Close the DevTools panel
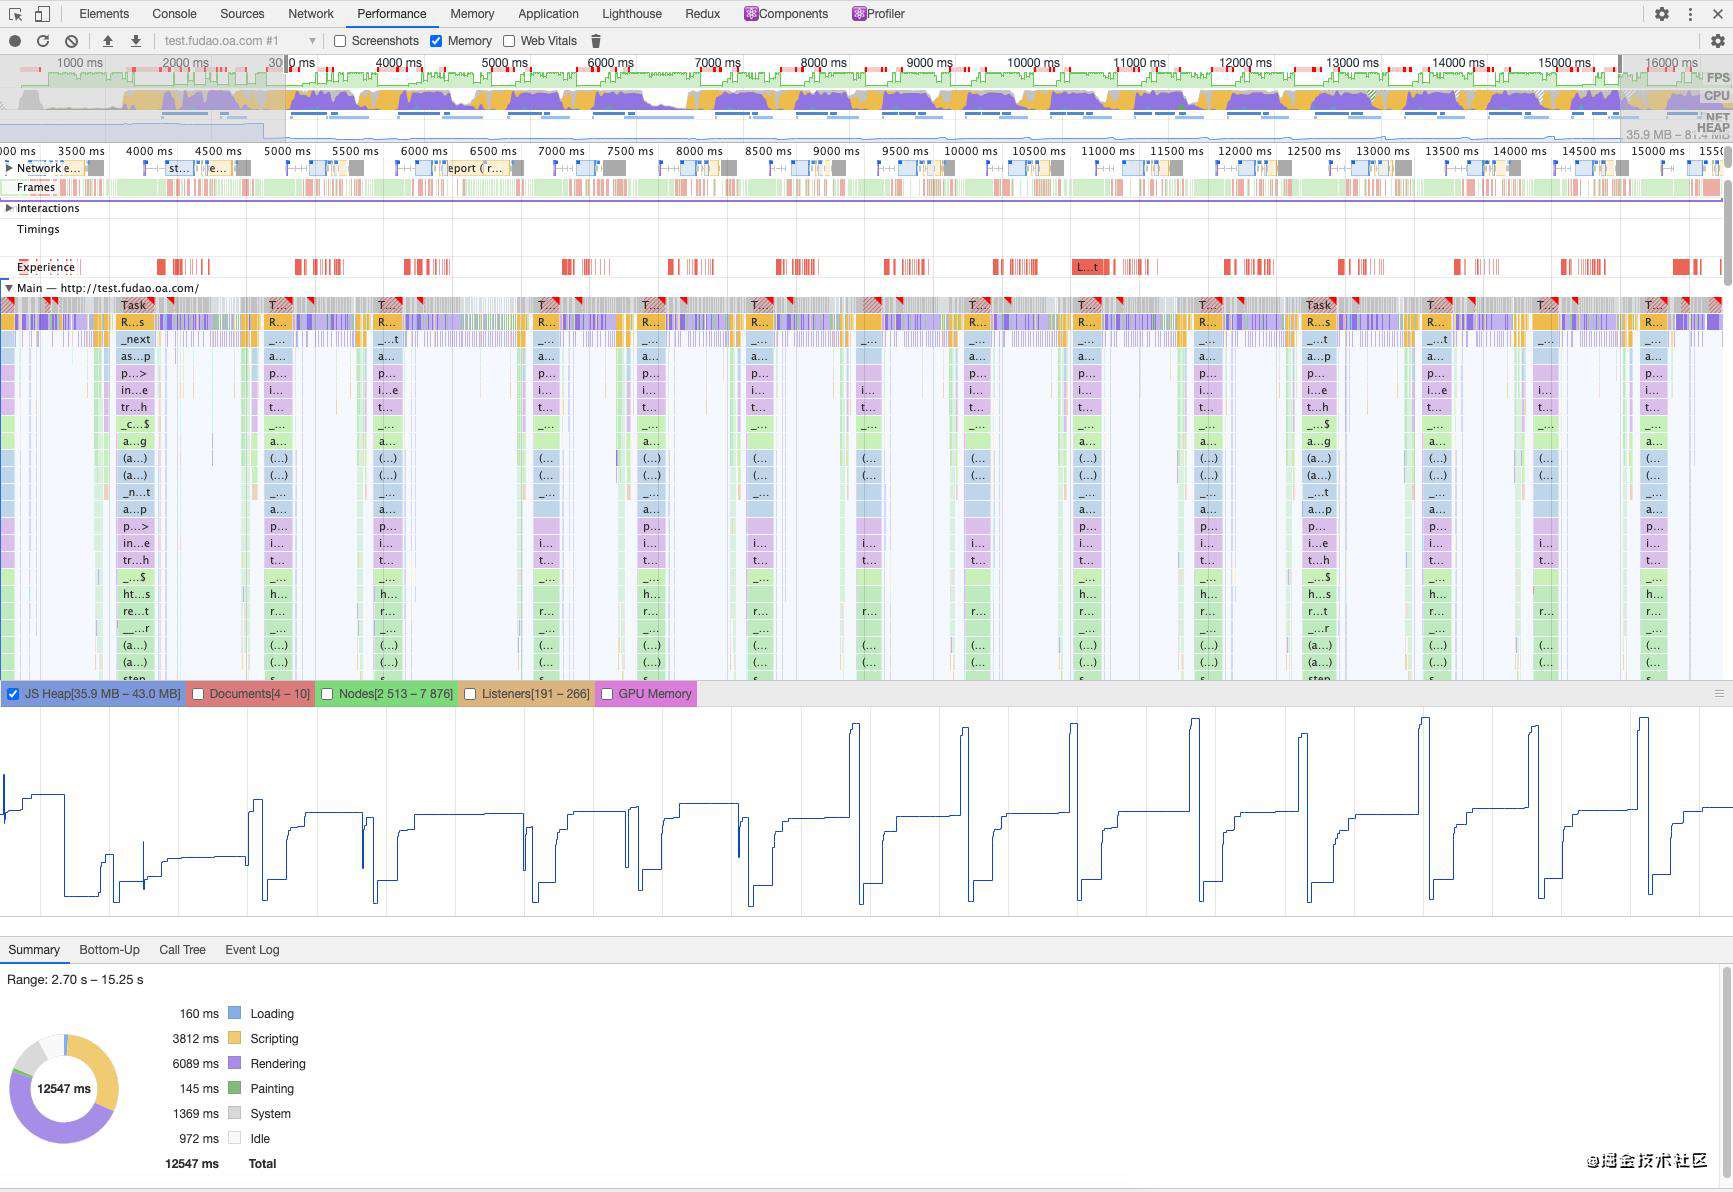 pos(1716,14)
